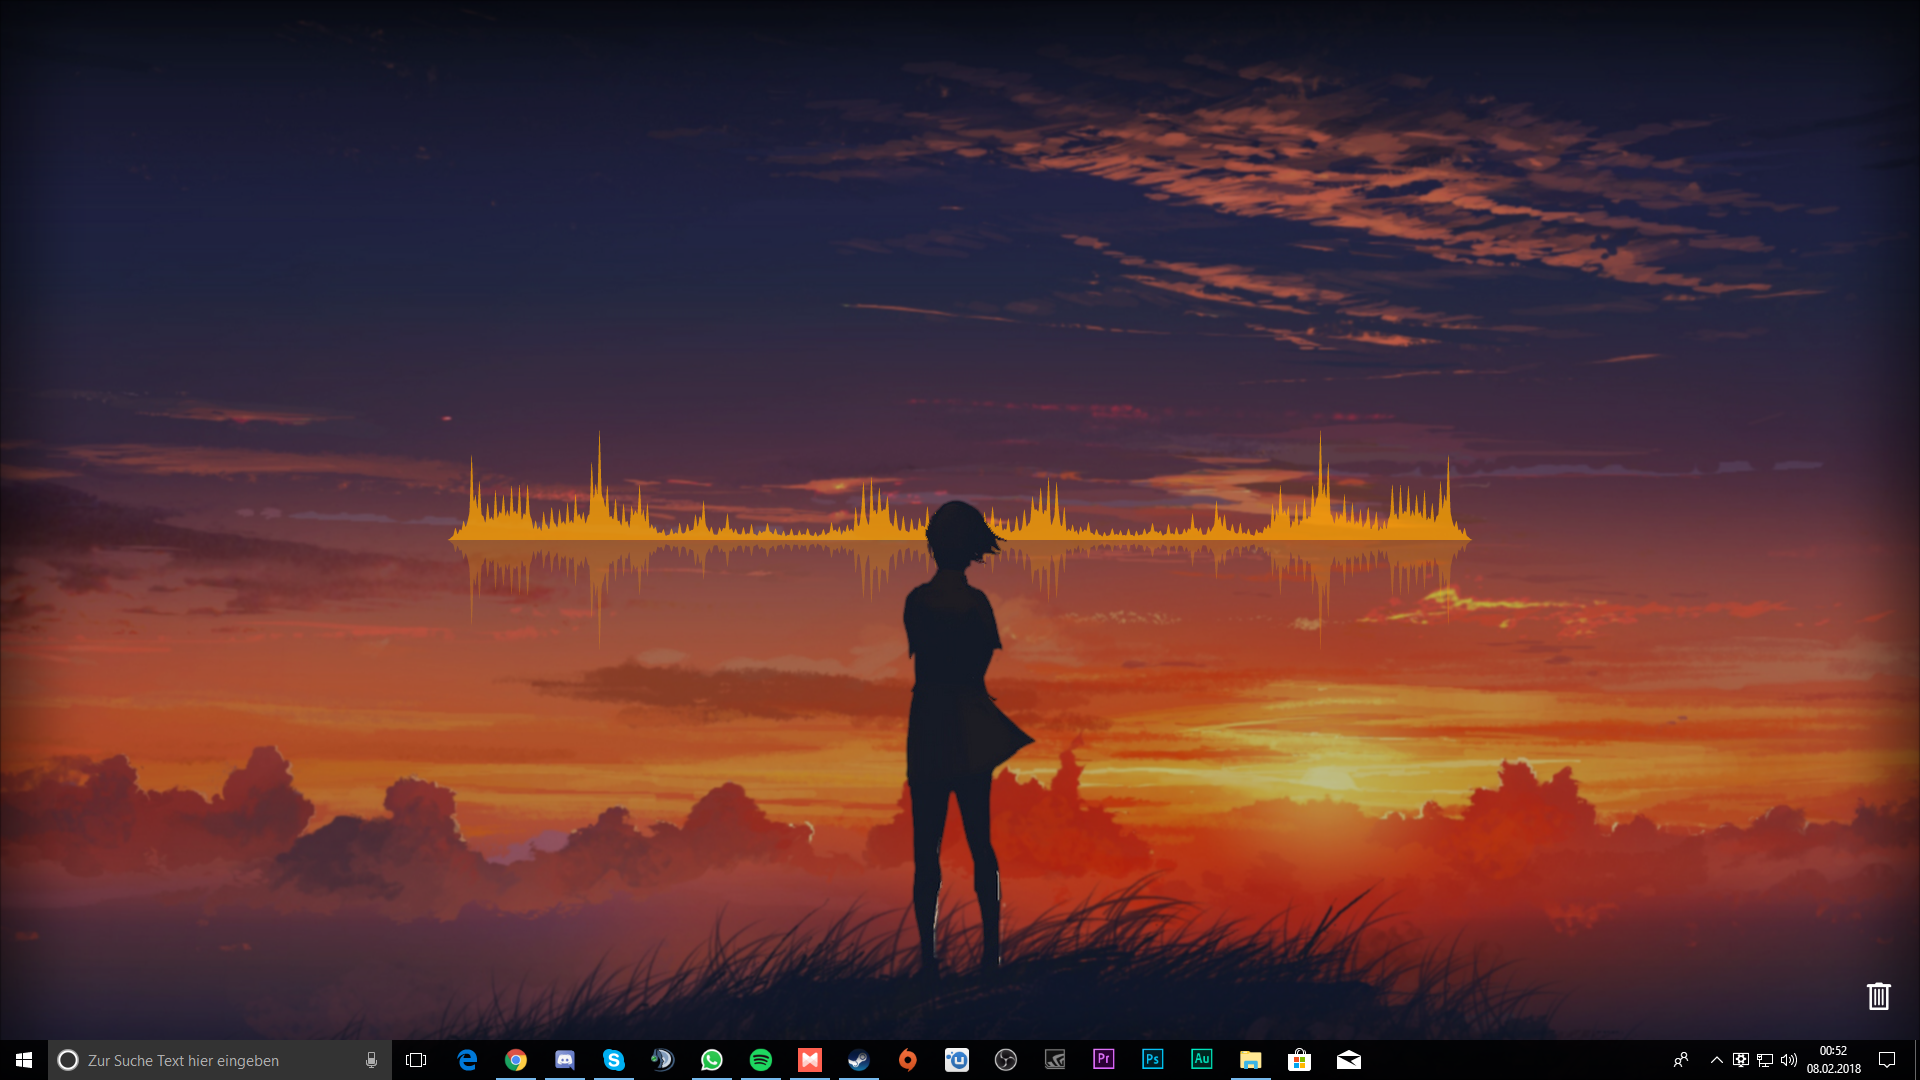The height and width of the screenshot is (1080, 1920).
Task: Open the Action Center notifications panel
Action: point(1887,1060)
